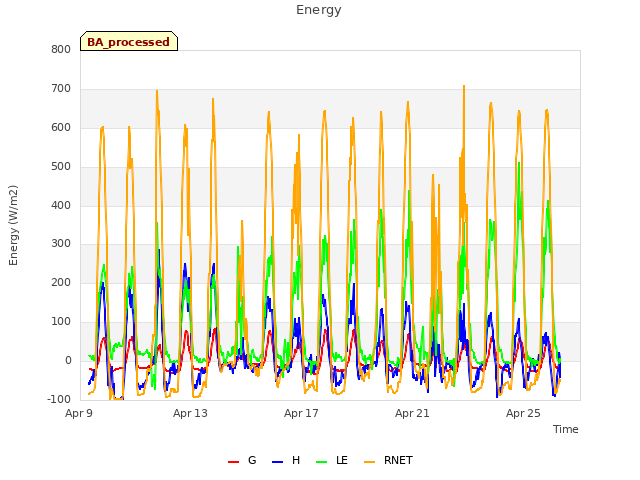This screenshot has width=640, height=480.
Task: Click the RNET legend entry
Action: click(x=388, y=460)
